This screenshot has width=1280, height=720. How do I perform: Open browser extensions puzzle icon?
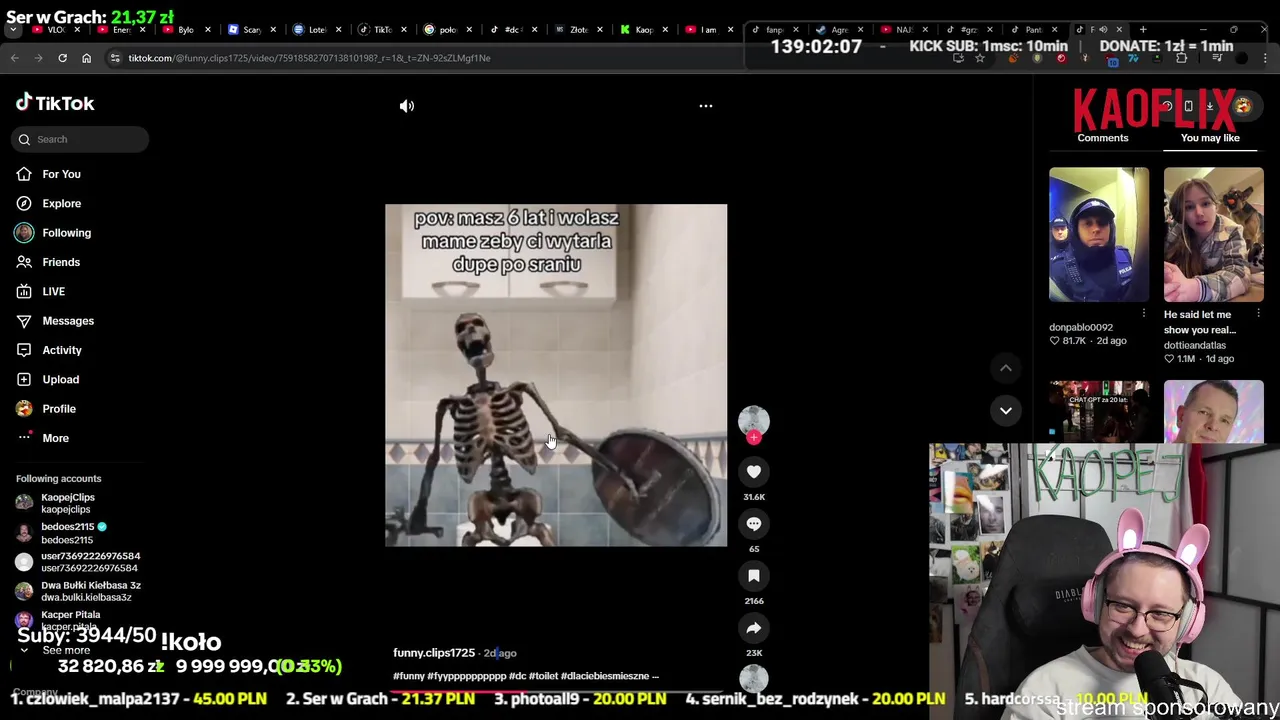coord(1182,58)
